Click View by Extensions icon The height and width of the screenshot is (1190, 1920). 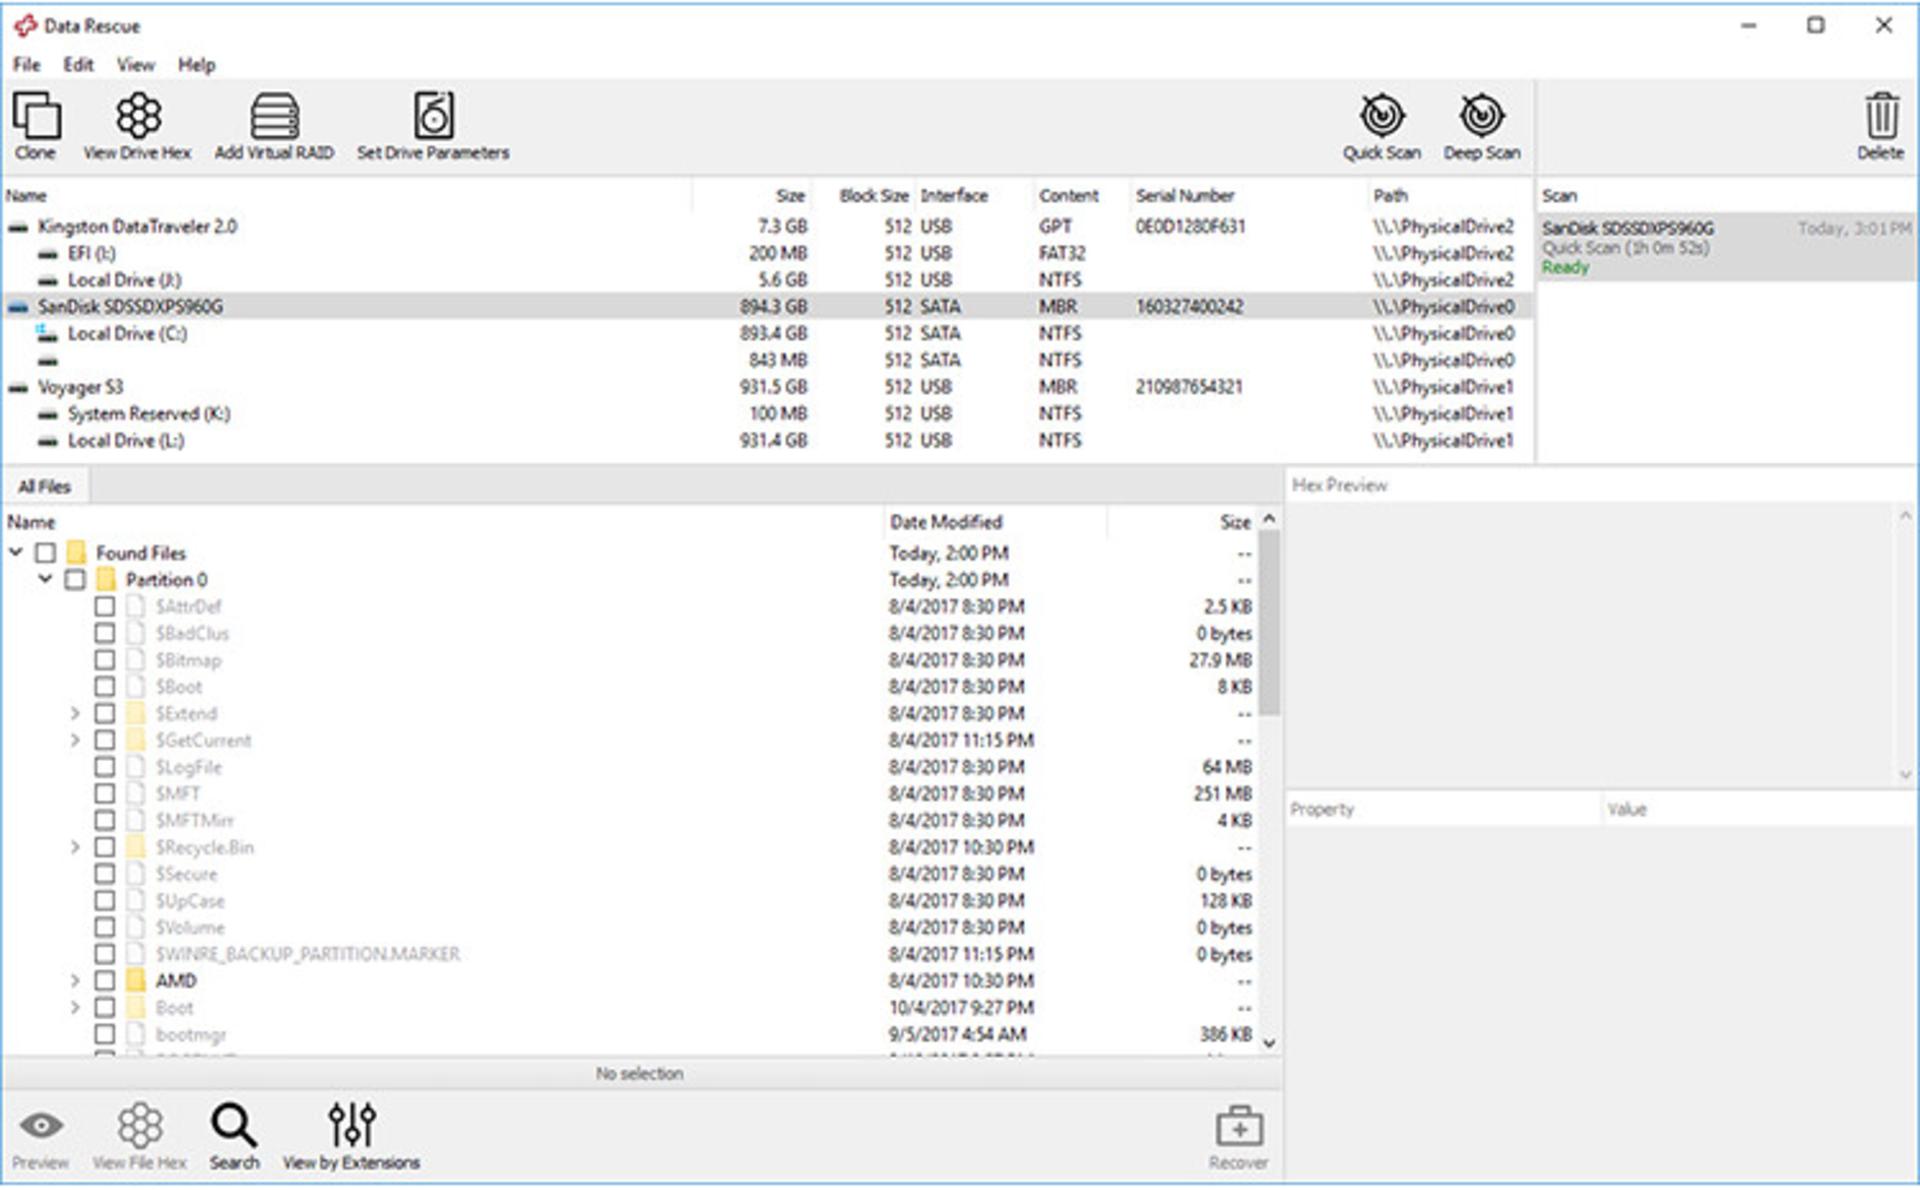[352, 1125]
